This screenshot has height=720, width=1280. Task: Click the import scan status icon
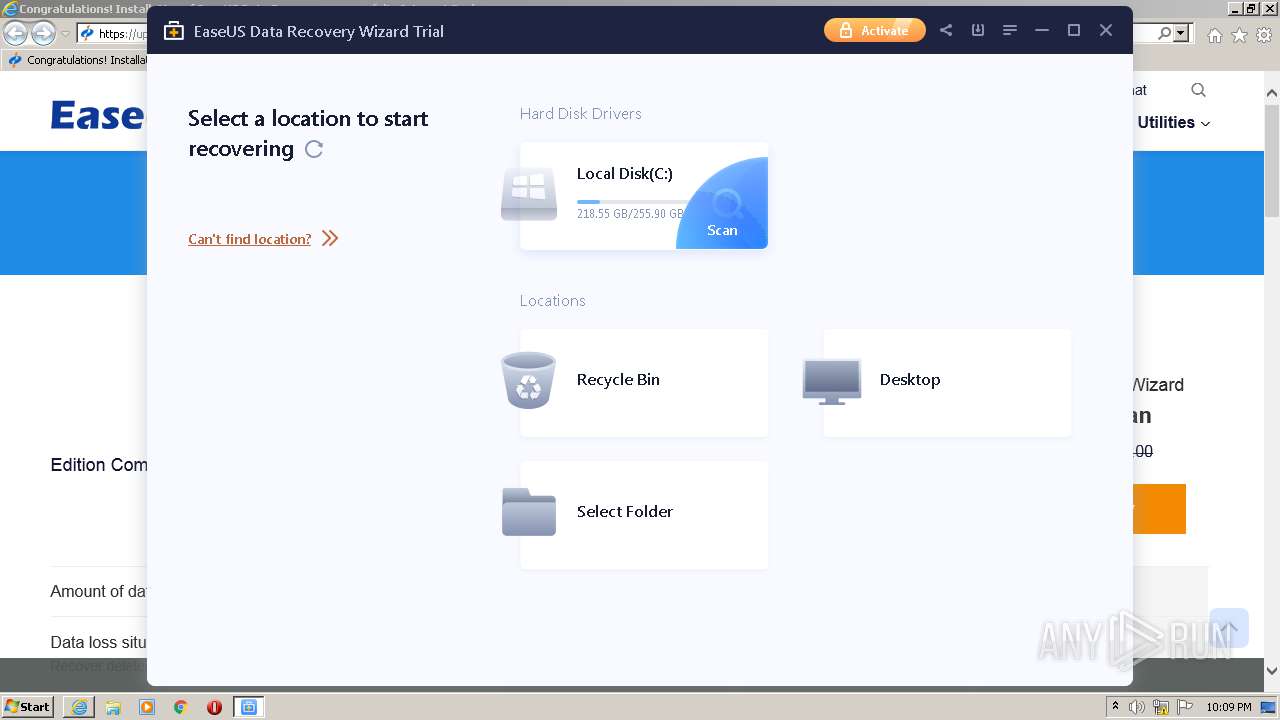978,30
